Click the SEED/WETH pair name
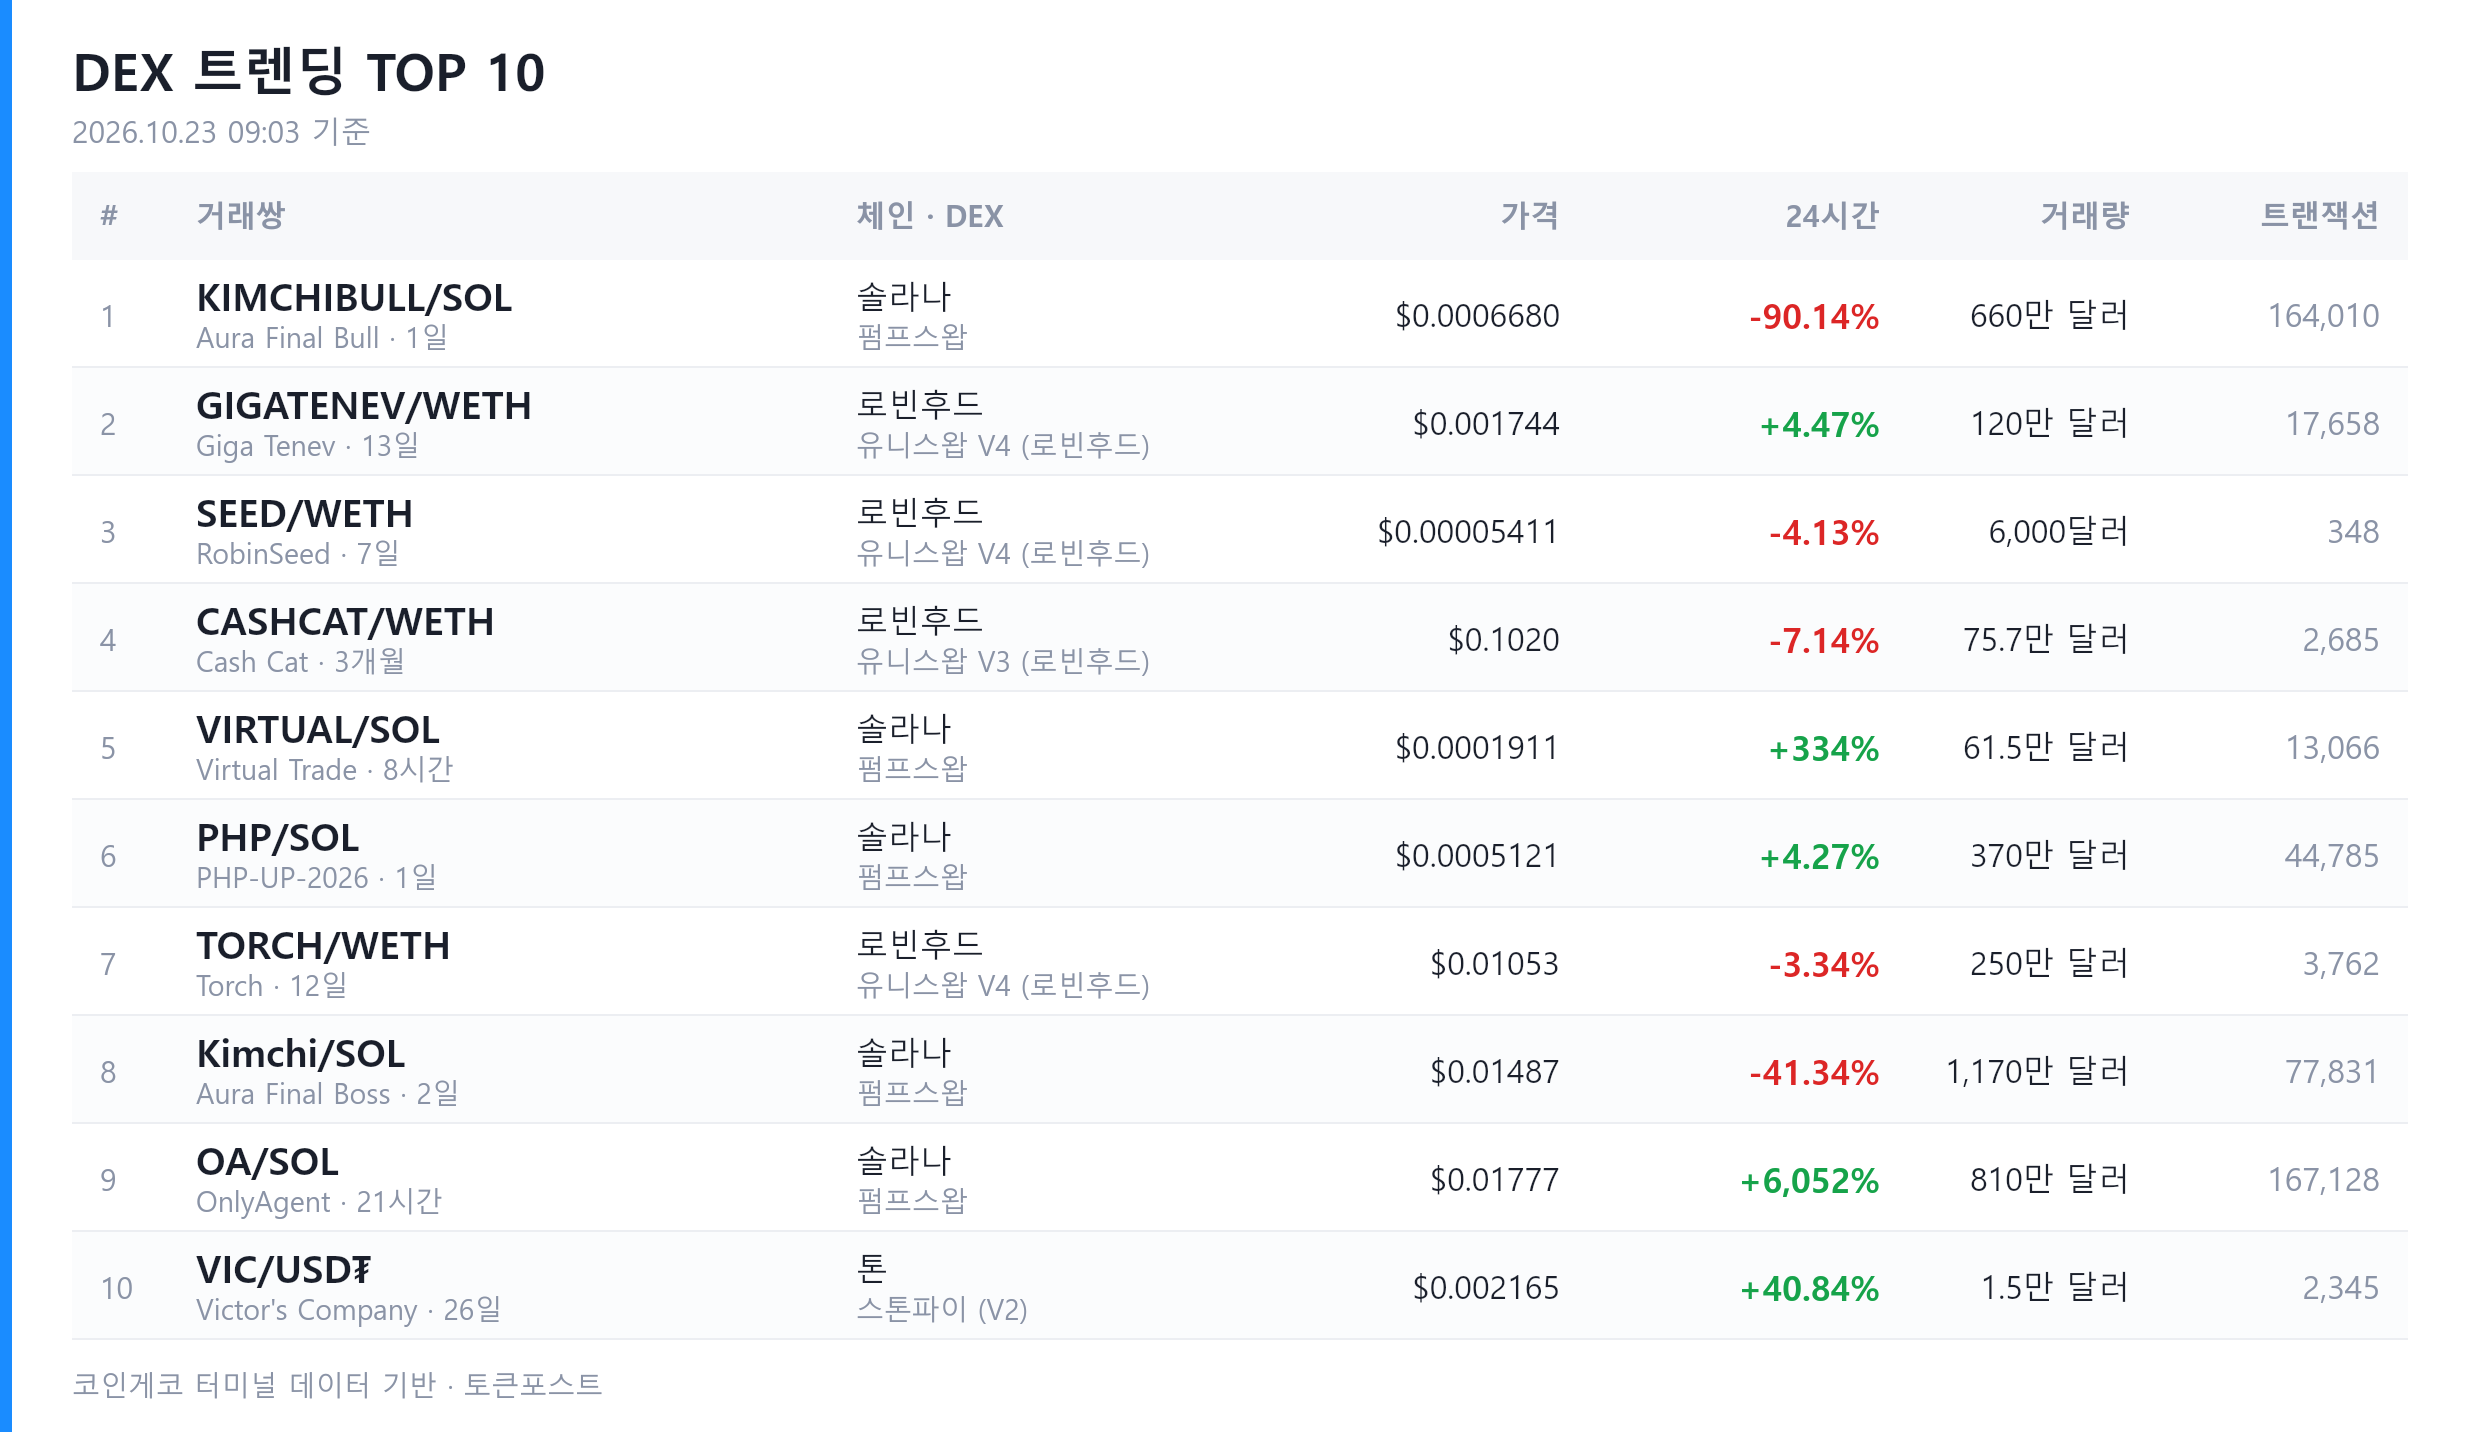This screenshot has width=2480, height=1432. coord(305,514)
